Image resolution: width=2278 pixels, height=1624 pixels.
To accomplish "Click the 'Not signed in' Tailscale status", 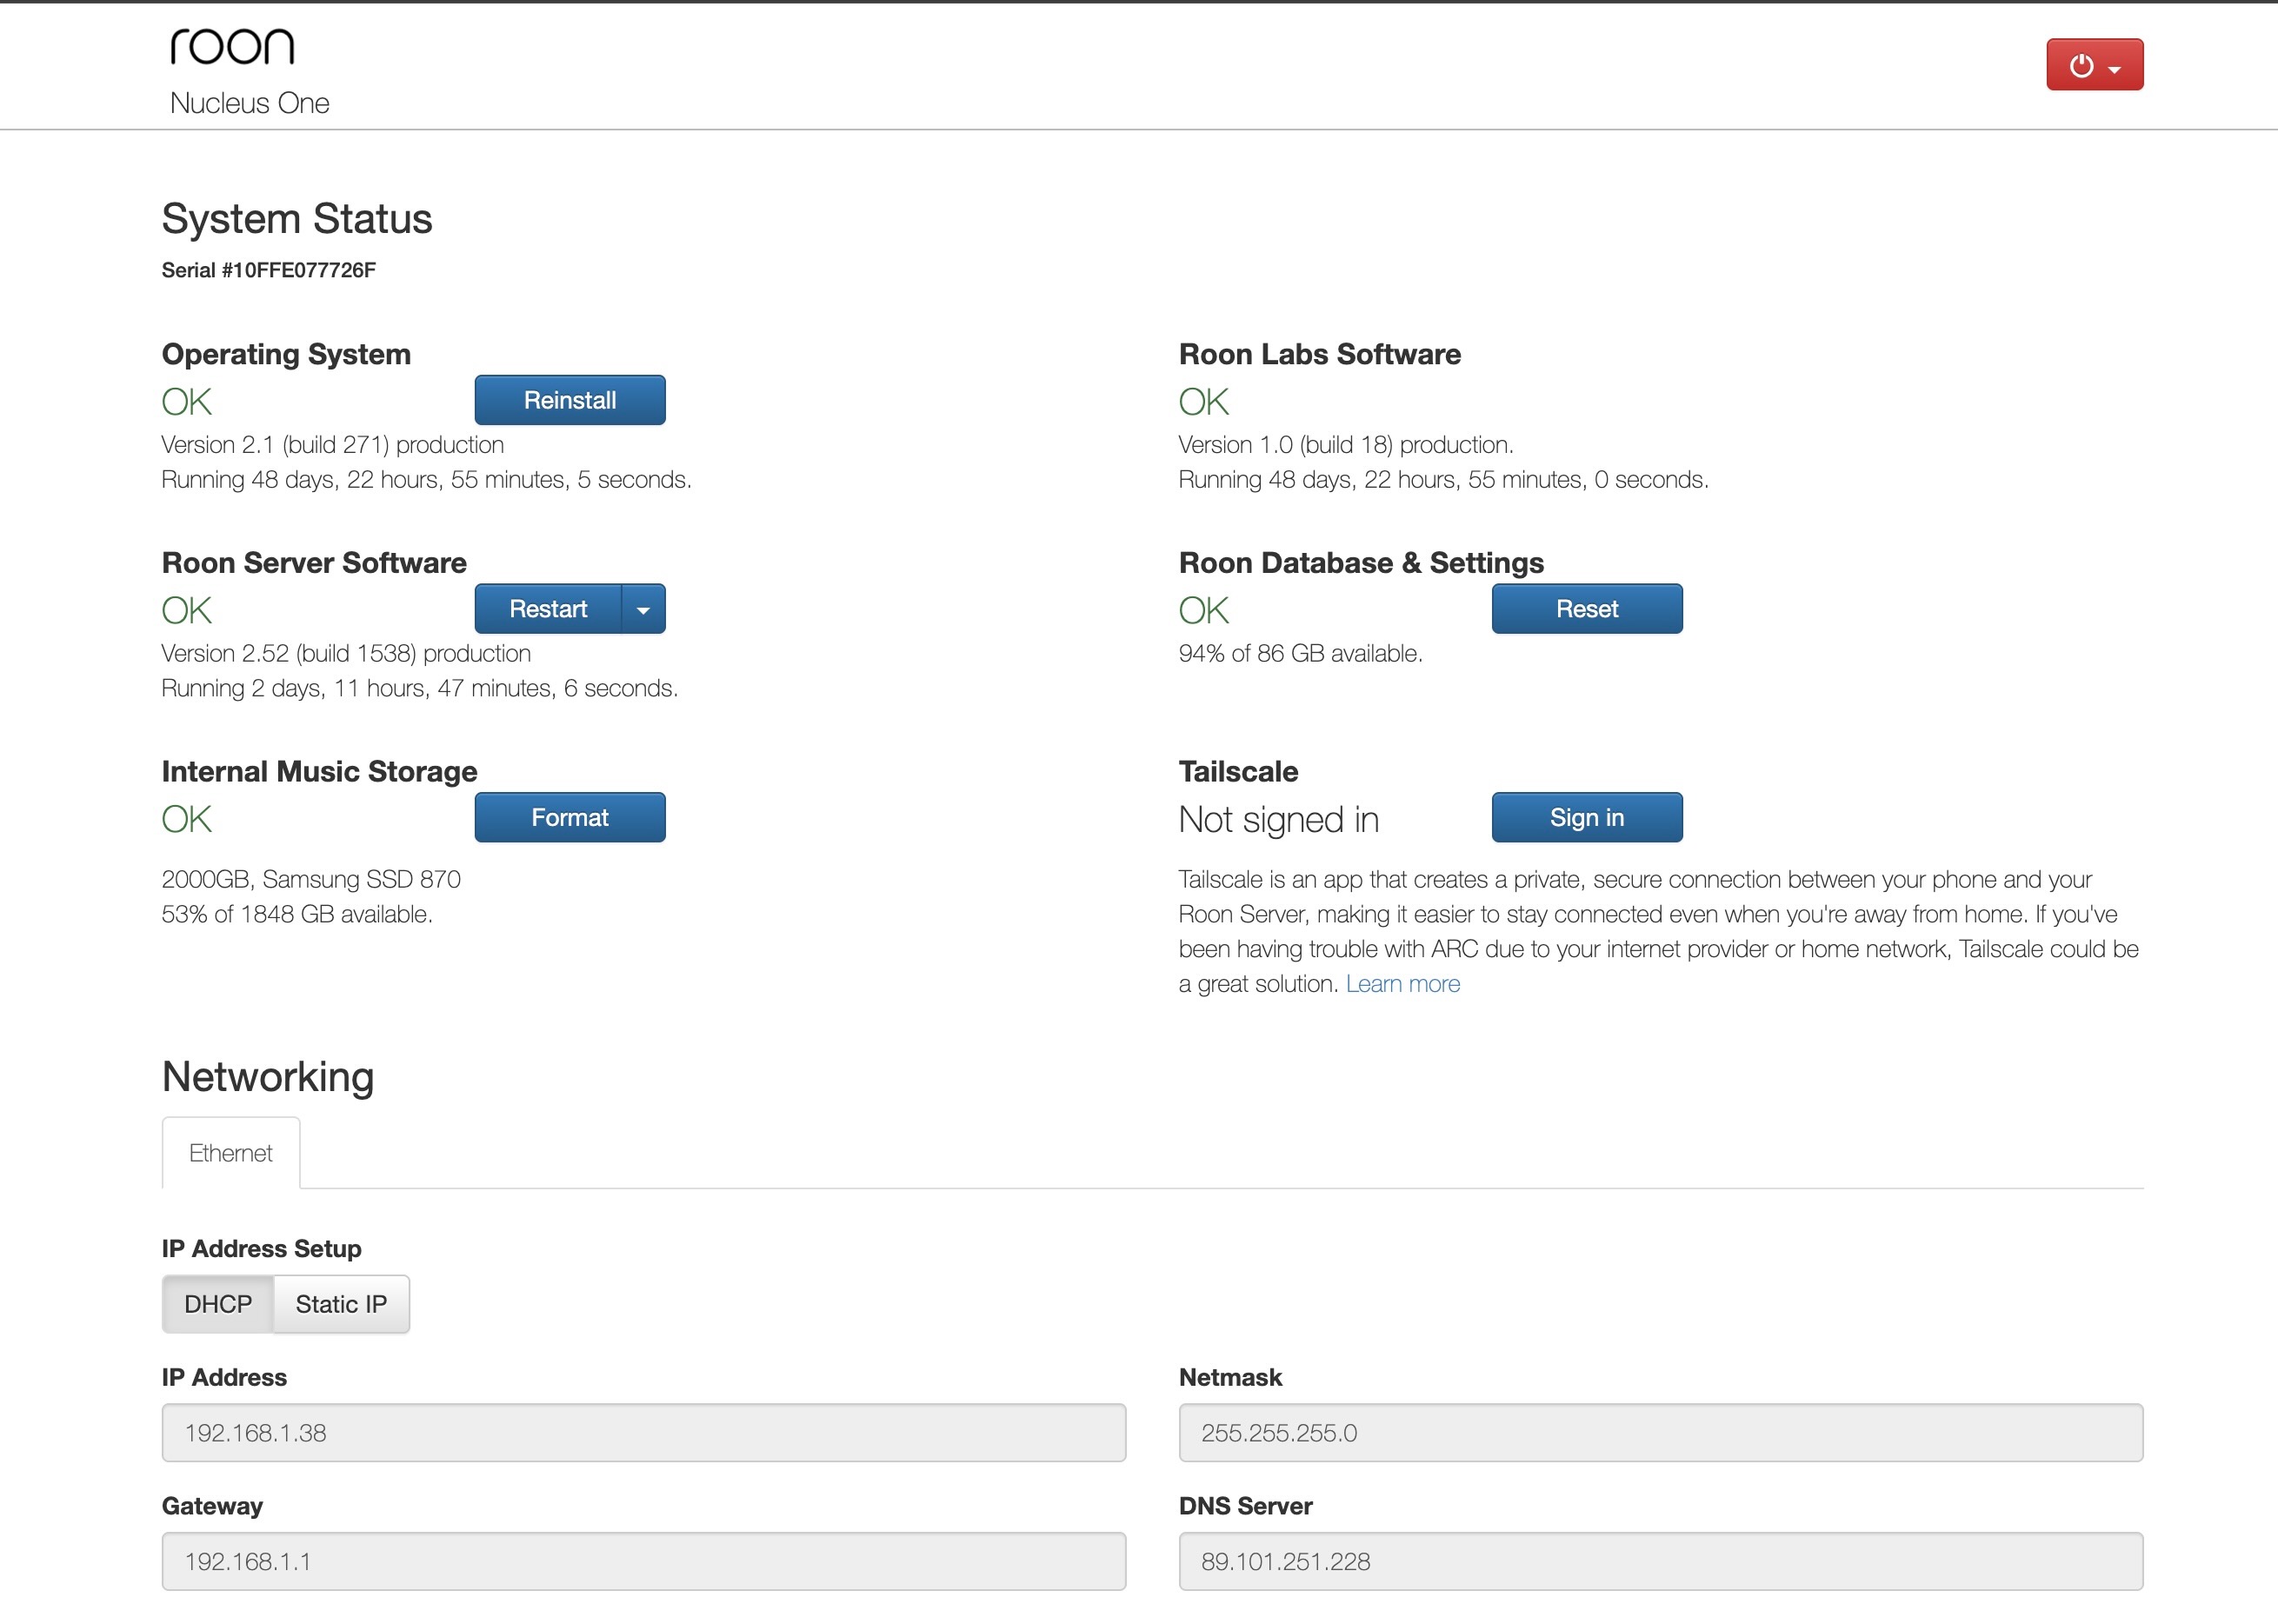I will pos(1279,820).
